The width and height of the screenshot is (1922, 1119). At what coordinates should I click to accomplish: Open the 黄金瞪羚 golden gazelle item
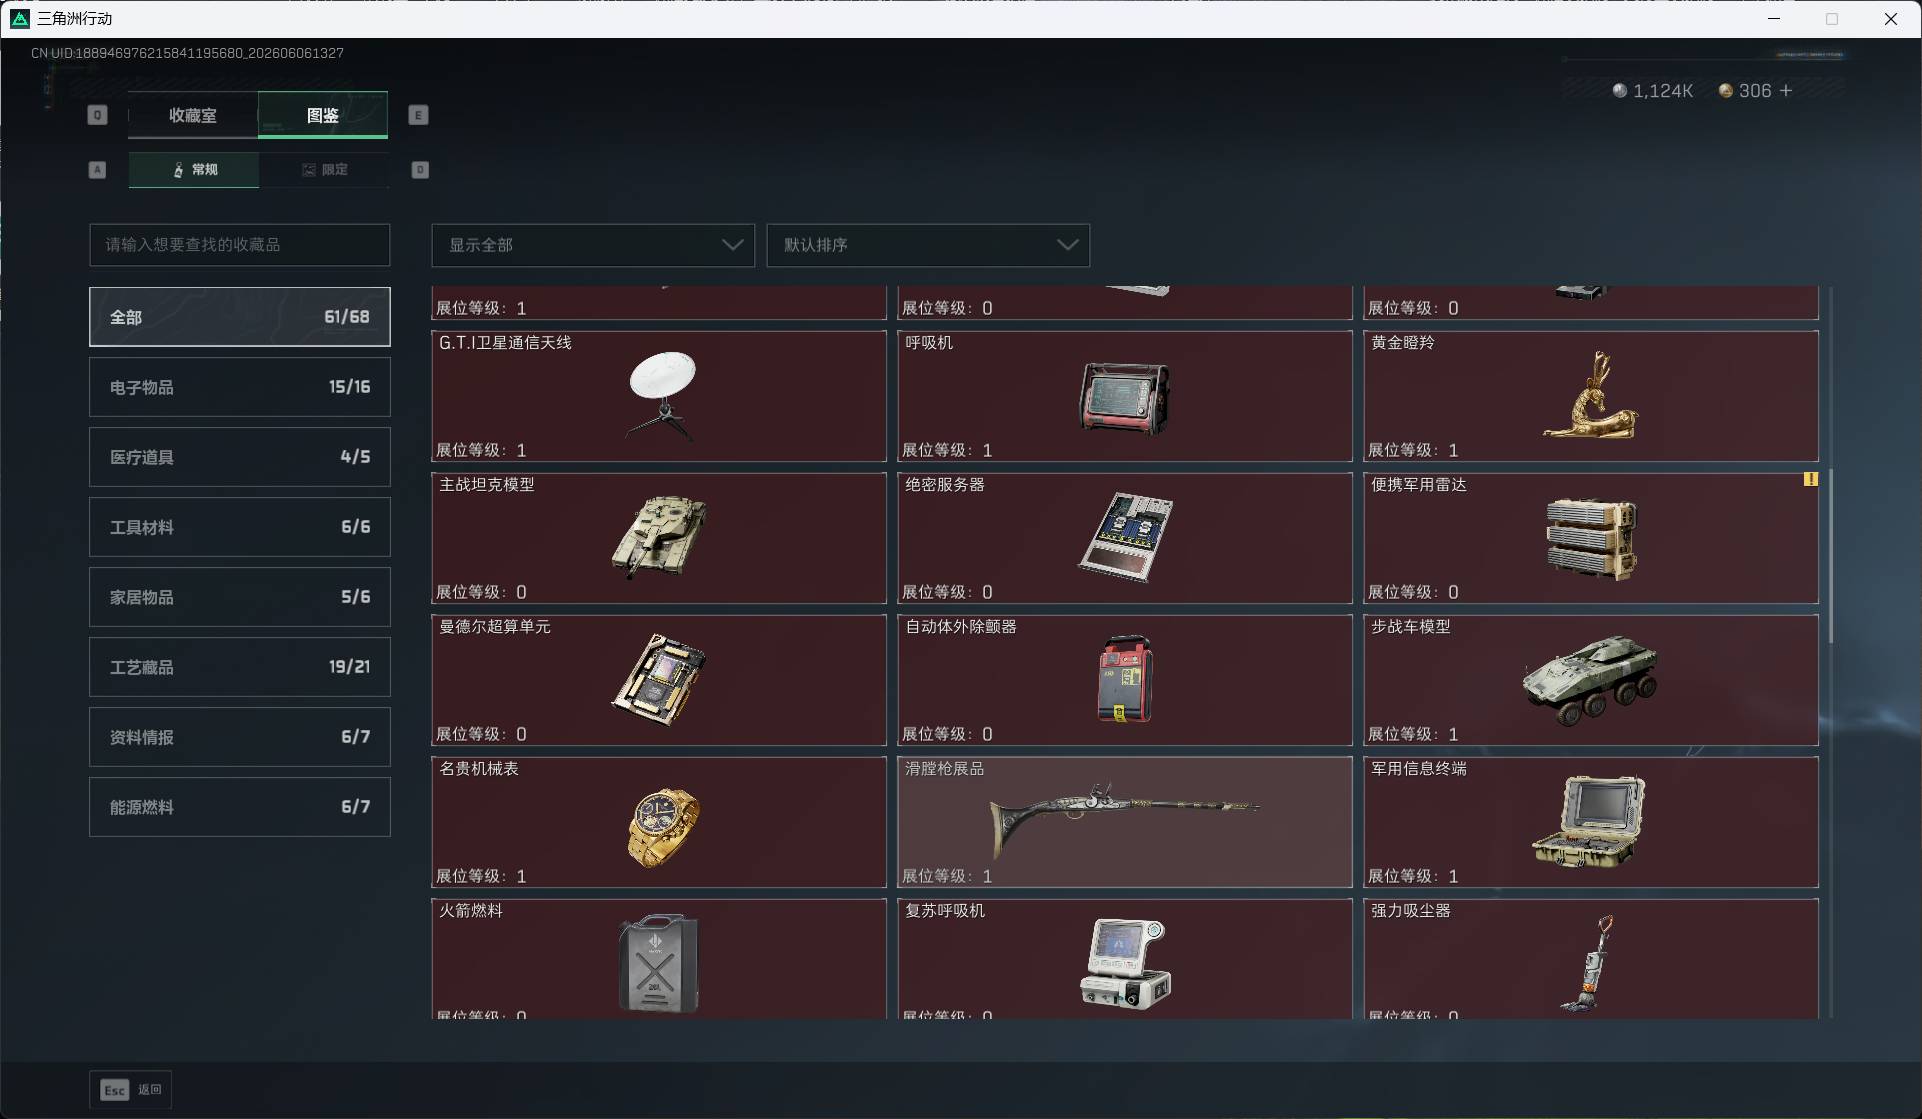pyautogui.click(x=1590, y=396)
